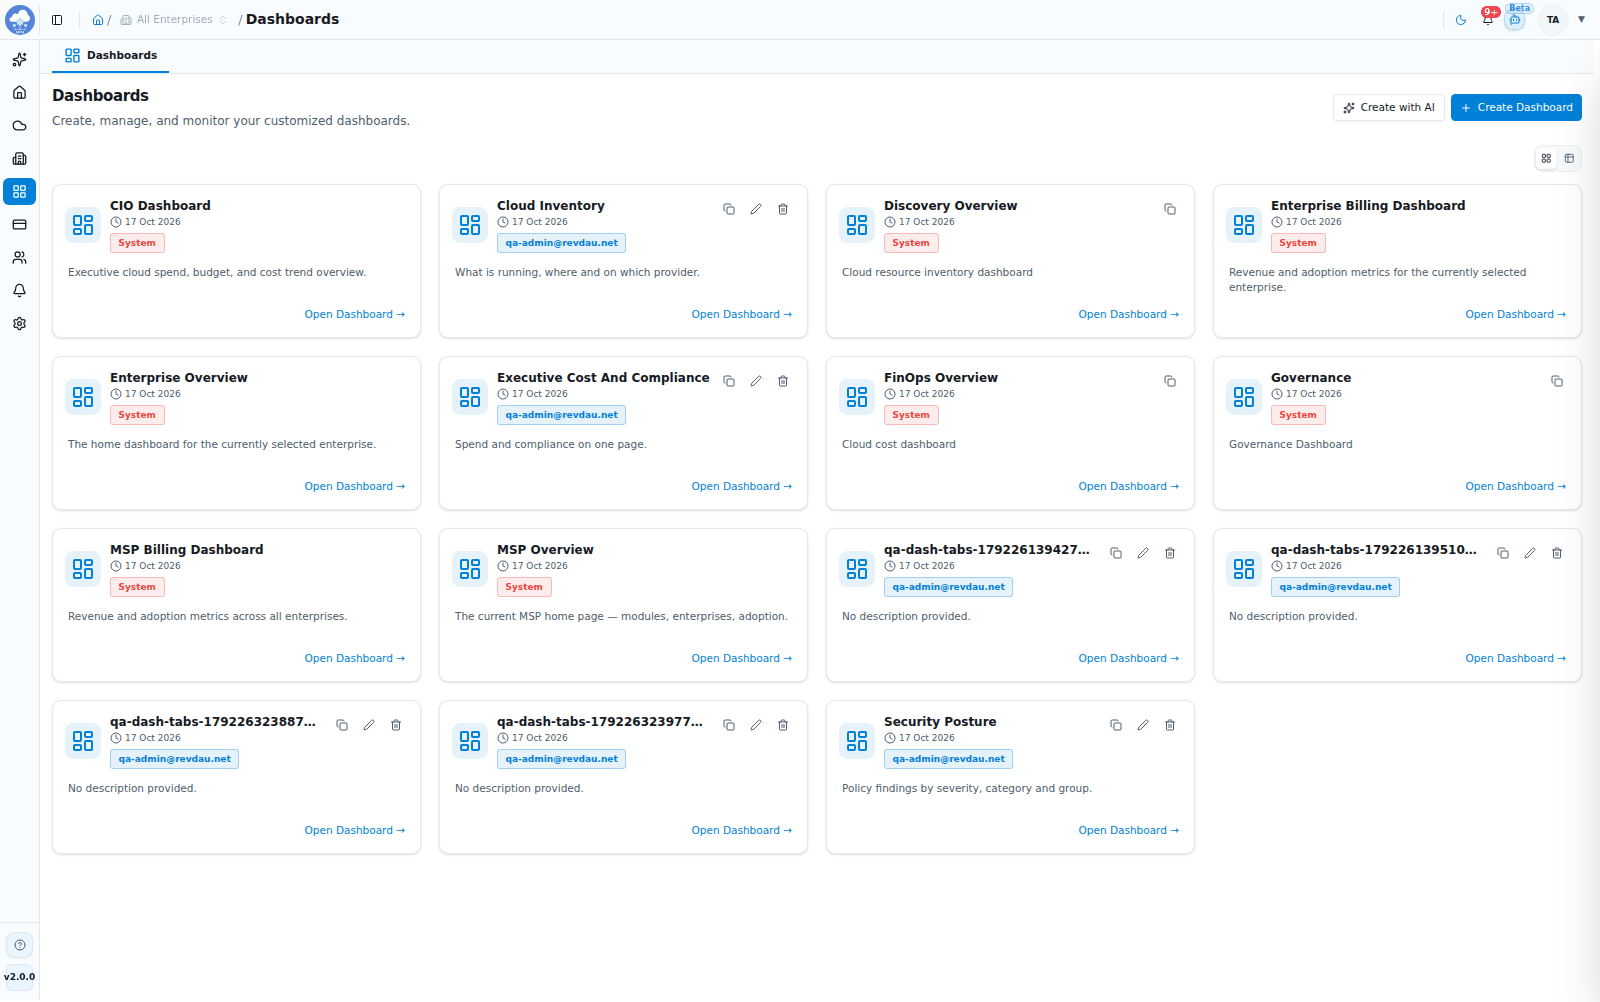This screenshot has height=1002, width=1600.
Task: Switch to table list view
Action: coord(1569,158)
